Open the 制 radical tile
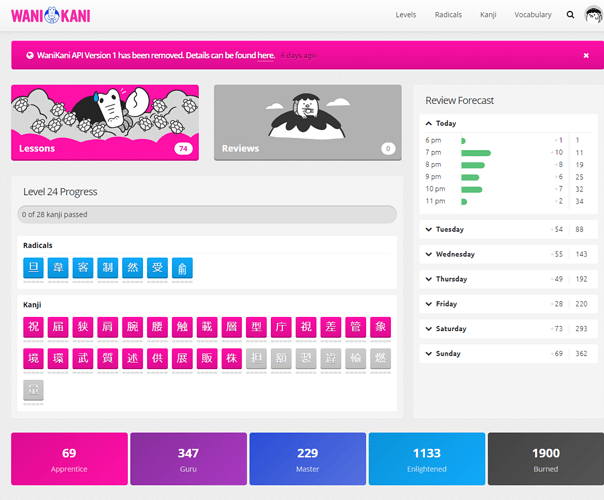The image size is (604, 500). point(107,267)
